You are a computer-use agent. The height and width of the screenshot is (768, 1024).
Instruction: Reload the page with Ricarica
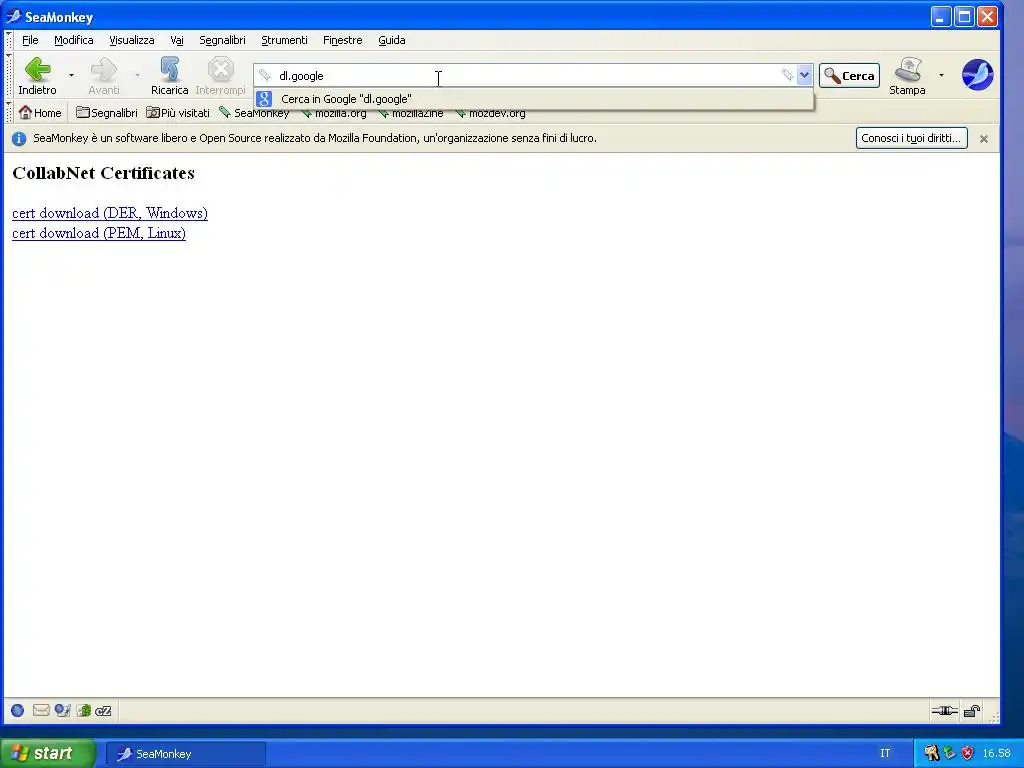coord(169,76)
